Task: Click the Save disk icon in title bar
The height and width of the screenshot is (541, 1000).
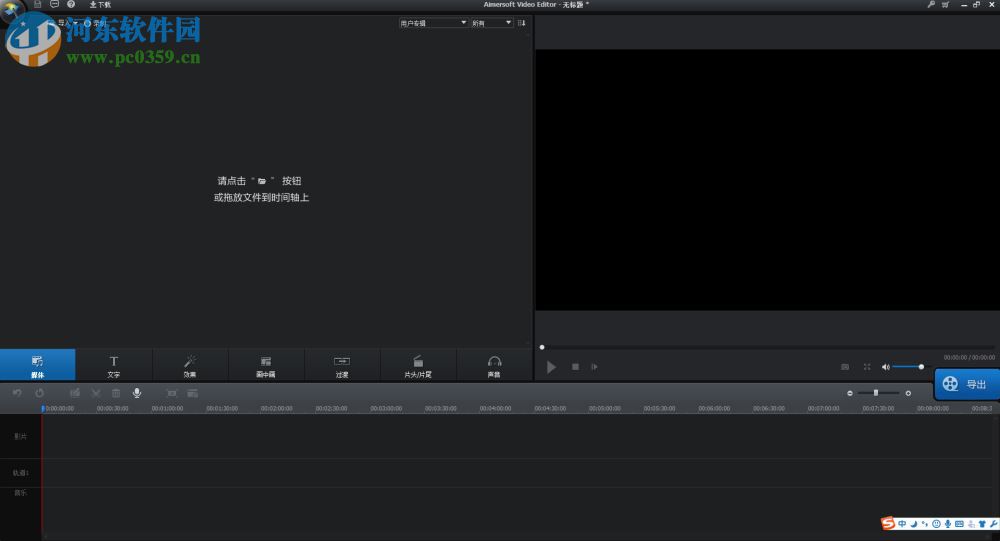Action: click(38, 4)
